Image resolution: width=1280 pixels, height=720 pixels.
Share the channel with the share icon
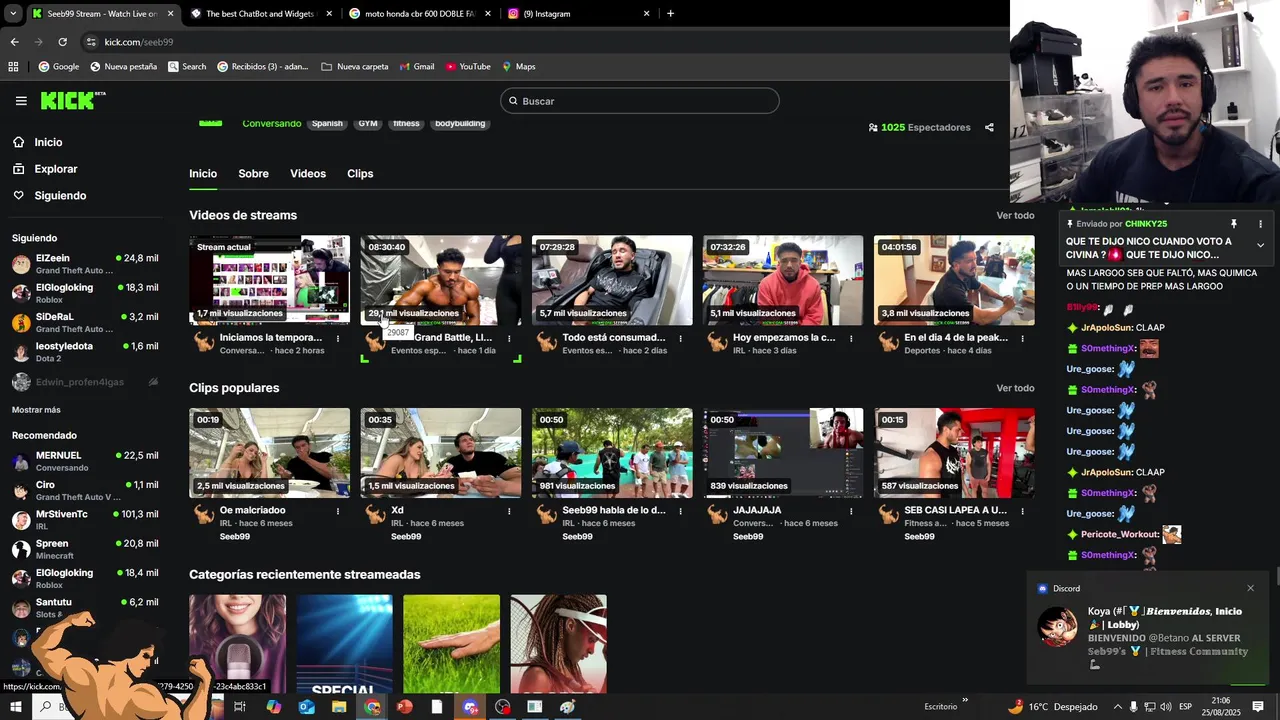(x=989, y=127)
